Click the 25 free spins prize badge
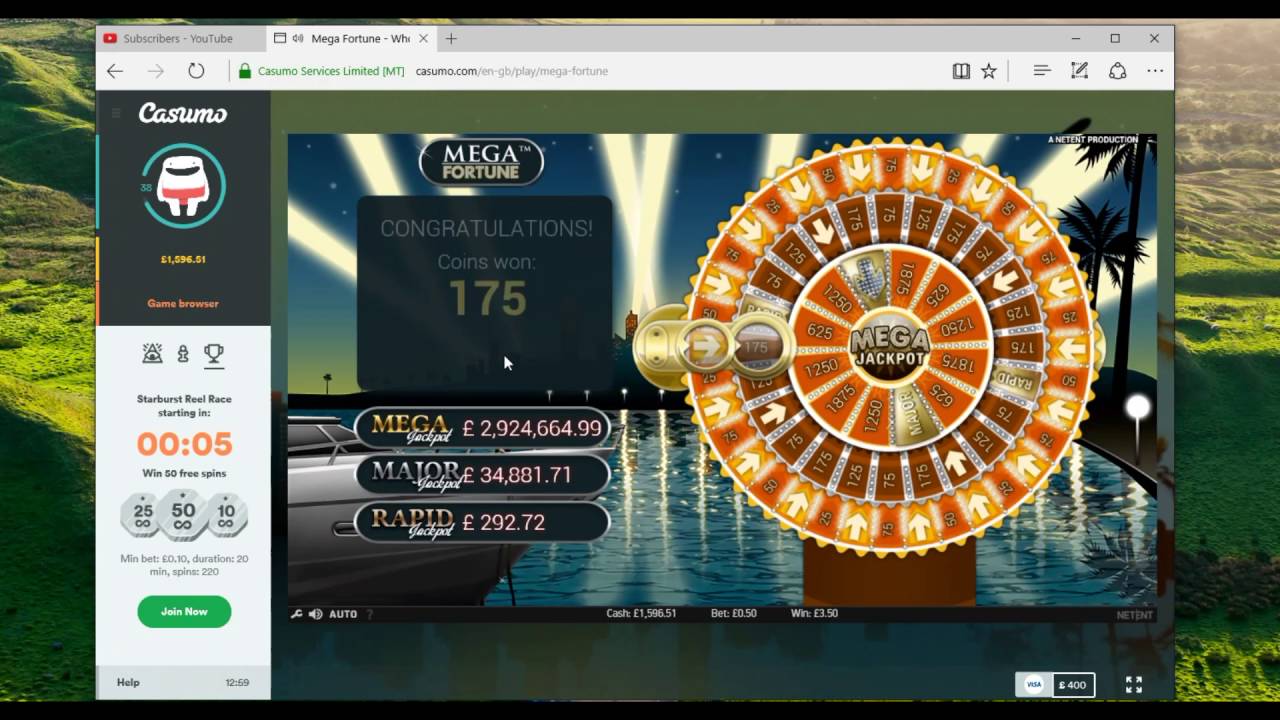The width and height of the screenshot is (1280, 720). pyautogui.click(x=143, y=516)
